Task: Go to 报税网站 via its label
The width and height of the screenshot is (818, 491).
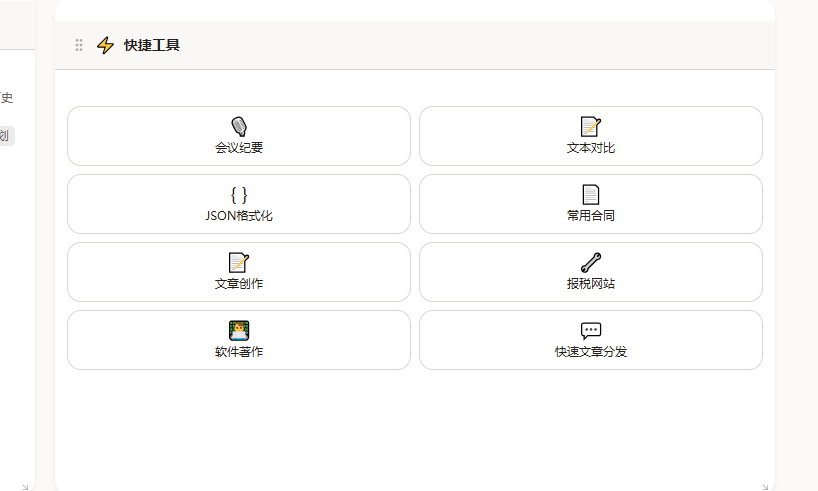Action: [591, 284]
